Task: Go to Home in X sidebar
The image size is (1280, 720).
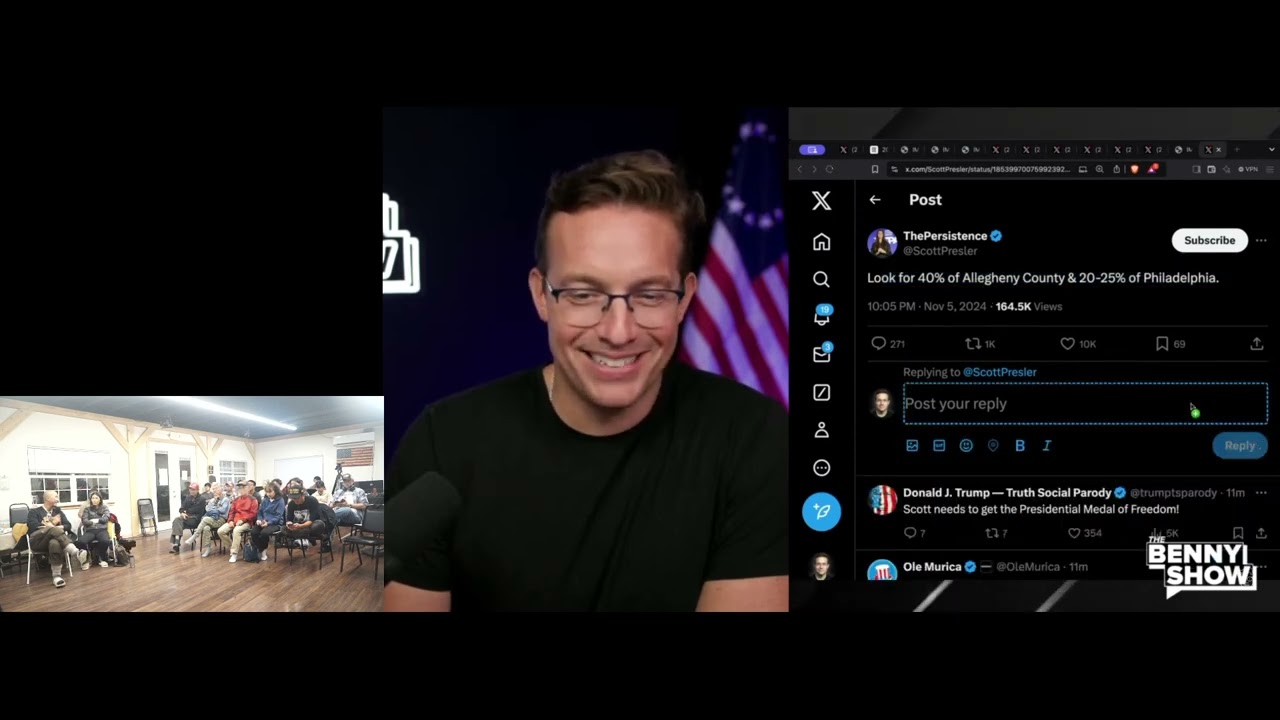Action: click(x=821, y=242)
